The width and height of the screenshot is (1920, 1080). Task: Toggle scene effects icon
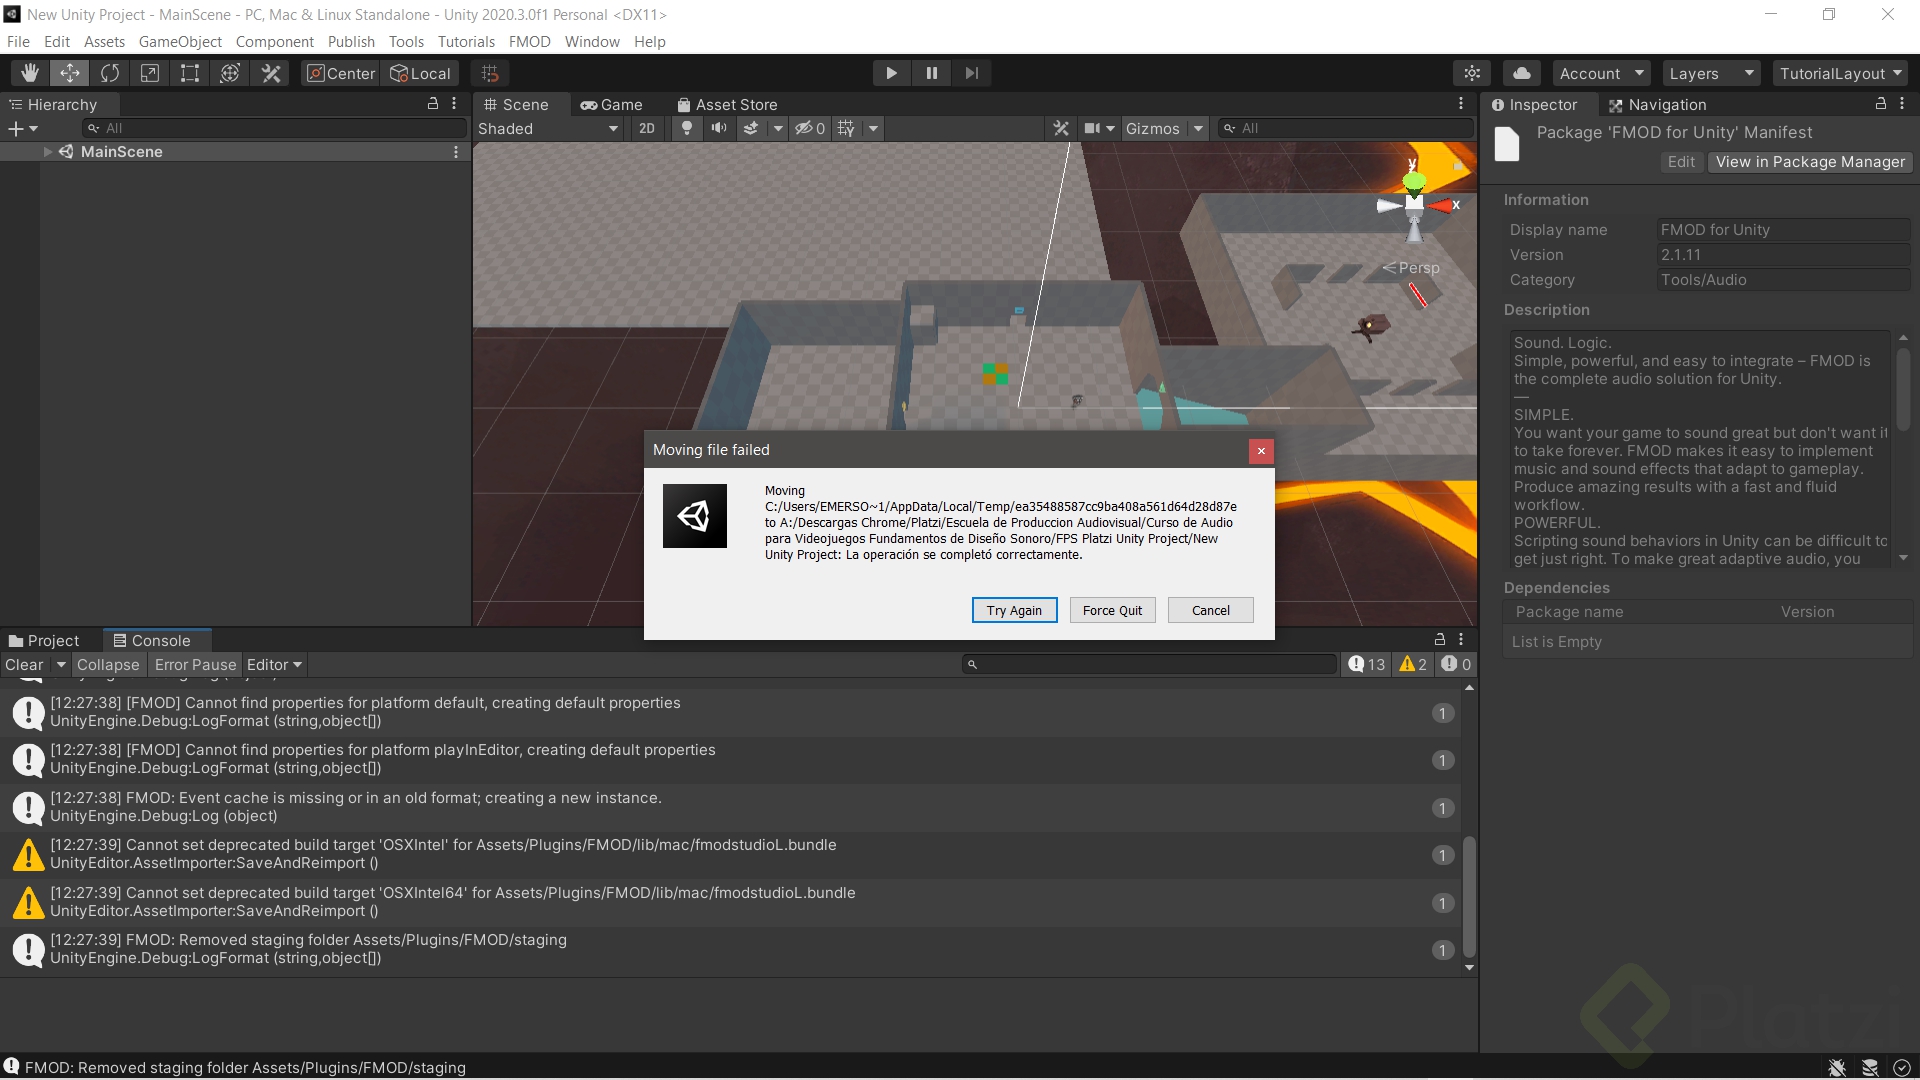click(751, 128)
